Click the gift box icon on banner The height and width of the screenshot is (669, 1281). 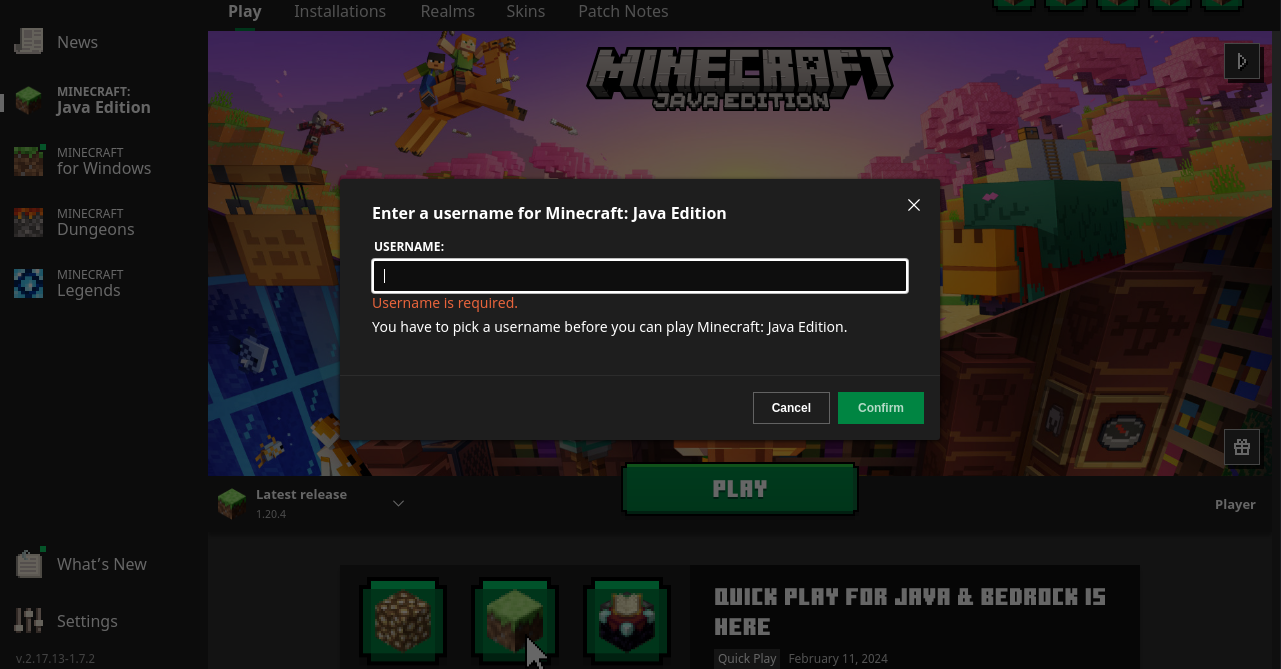tap(1242, 447)
